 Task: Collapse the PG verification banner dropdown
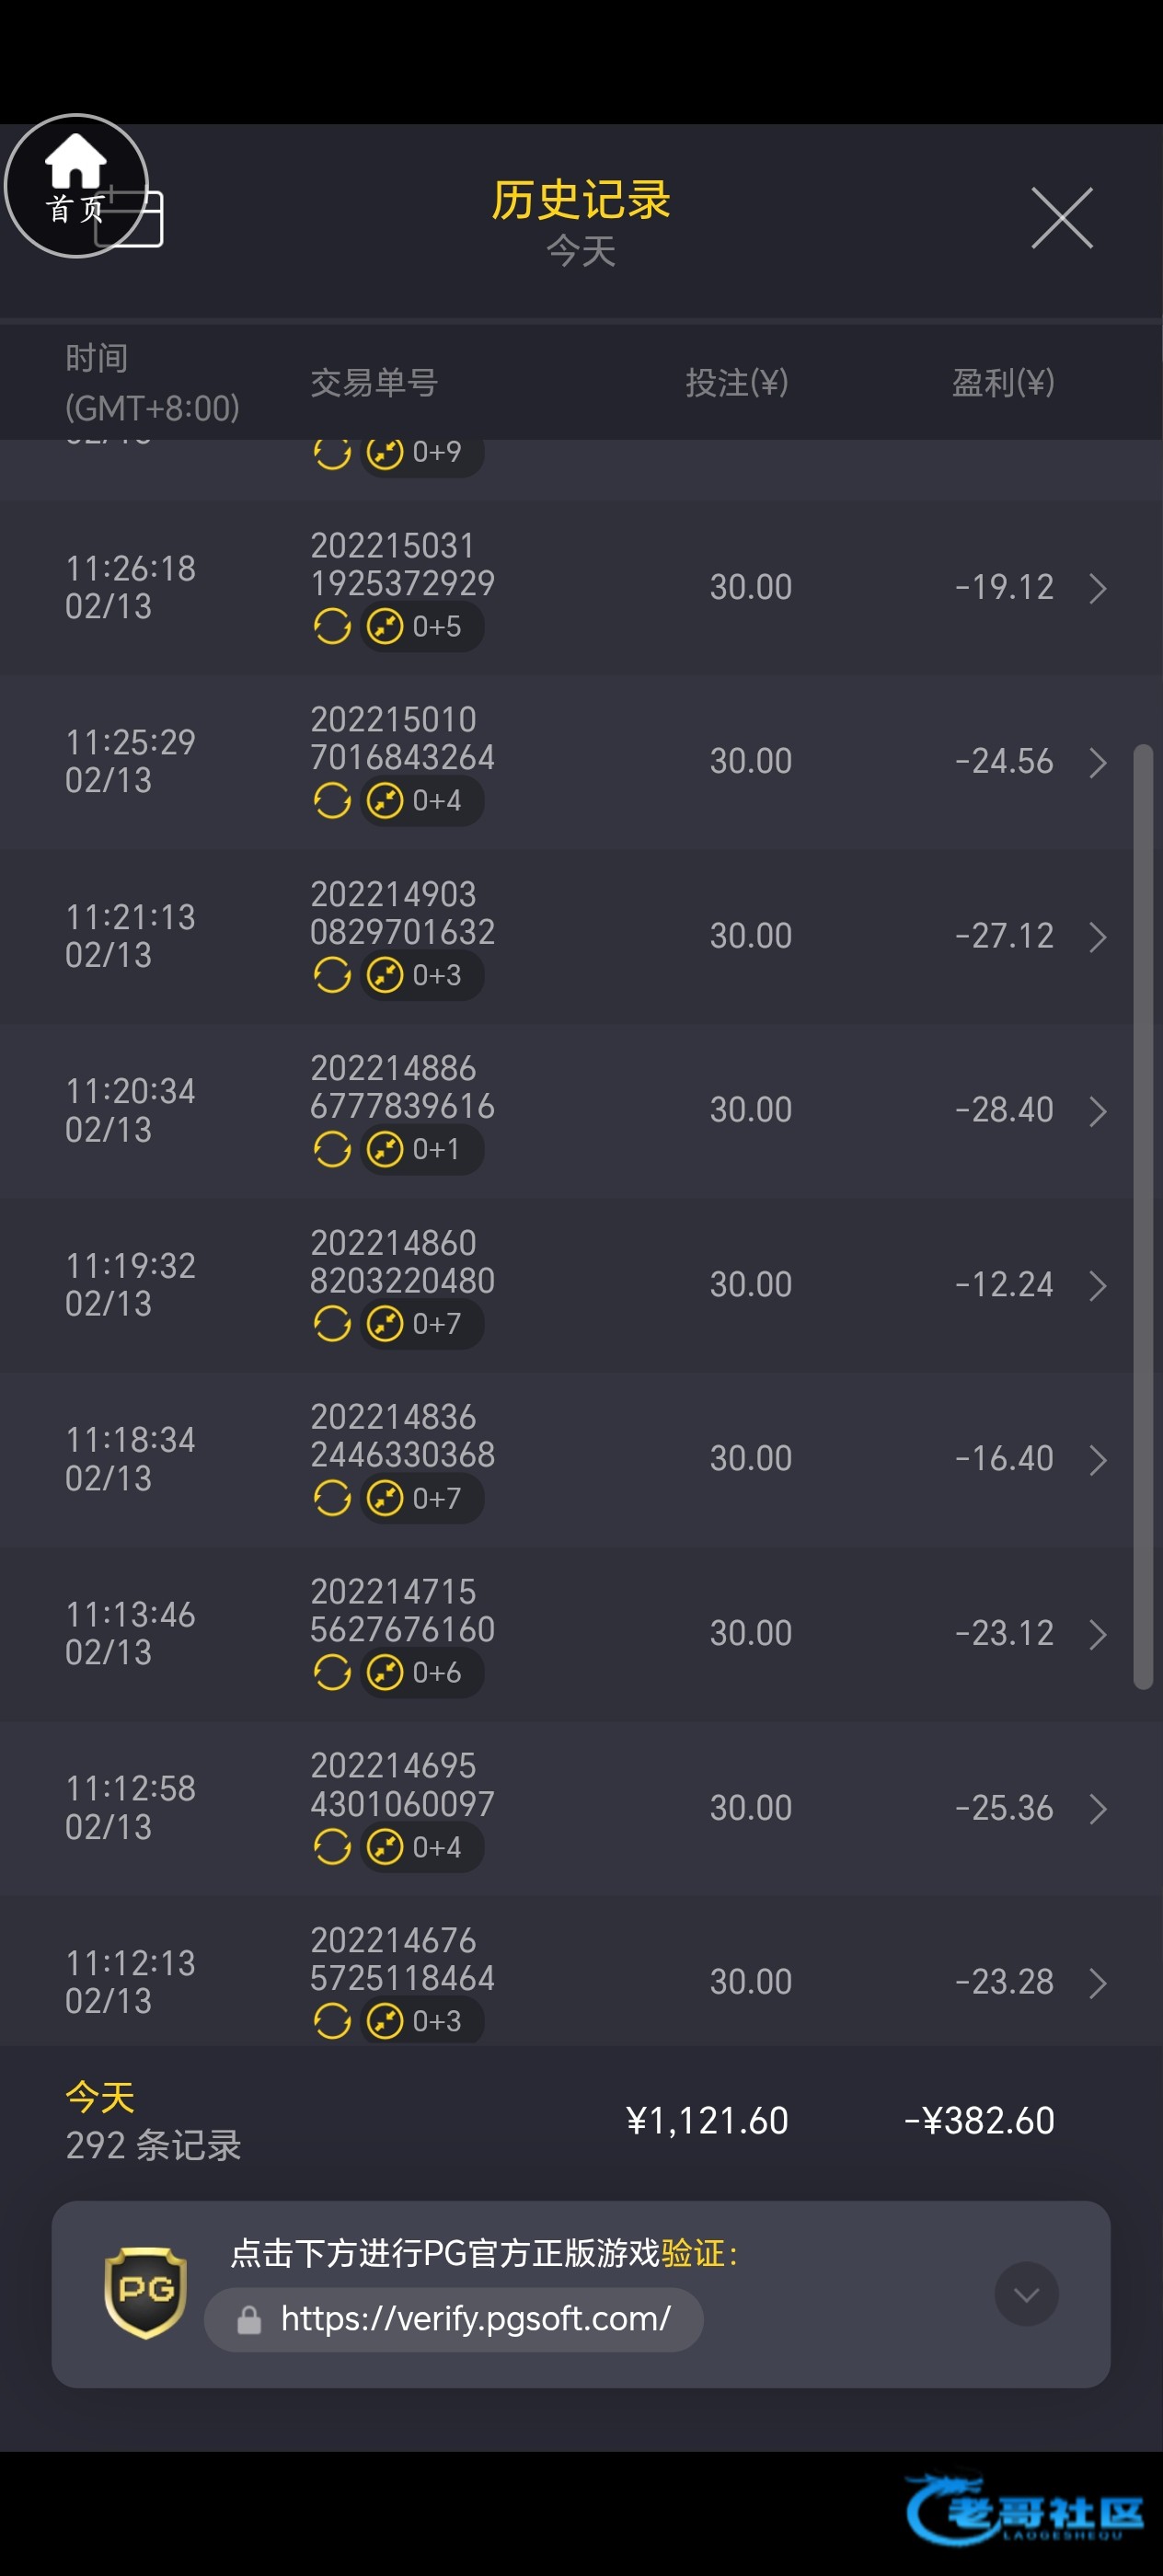coord(1026,2294)
